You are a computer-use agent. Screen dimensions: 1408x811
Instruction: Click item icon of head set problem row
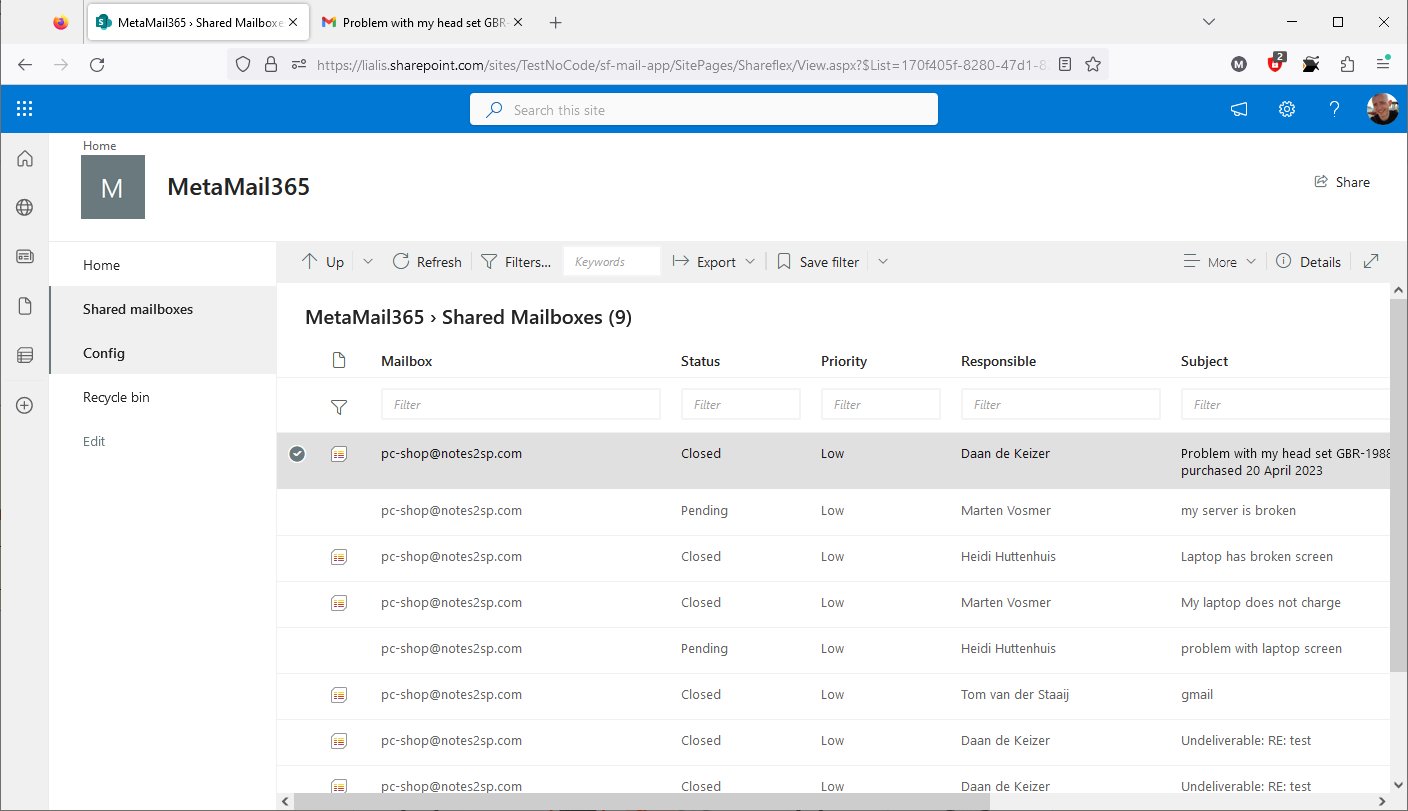point(339,453)
